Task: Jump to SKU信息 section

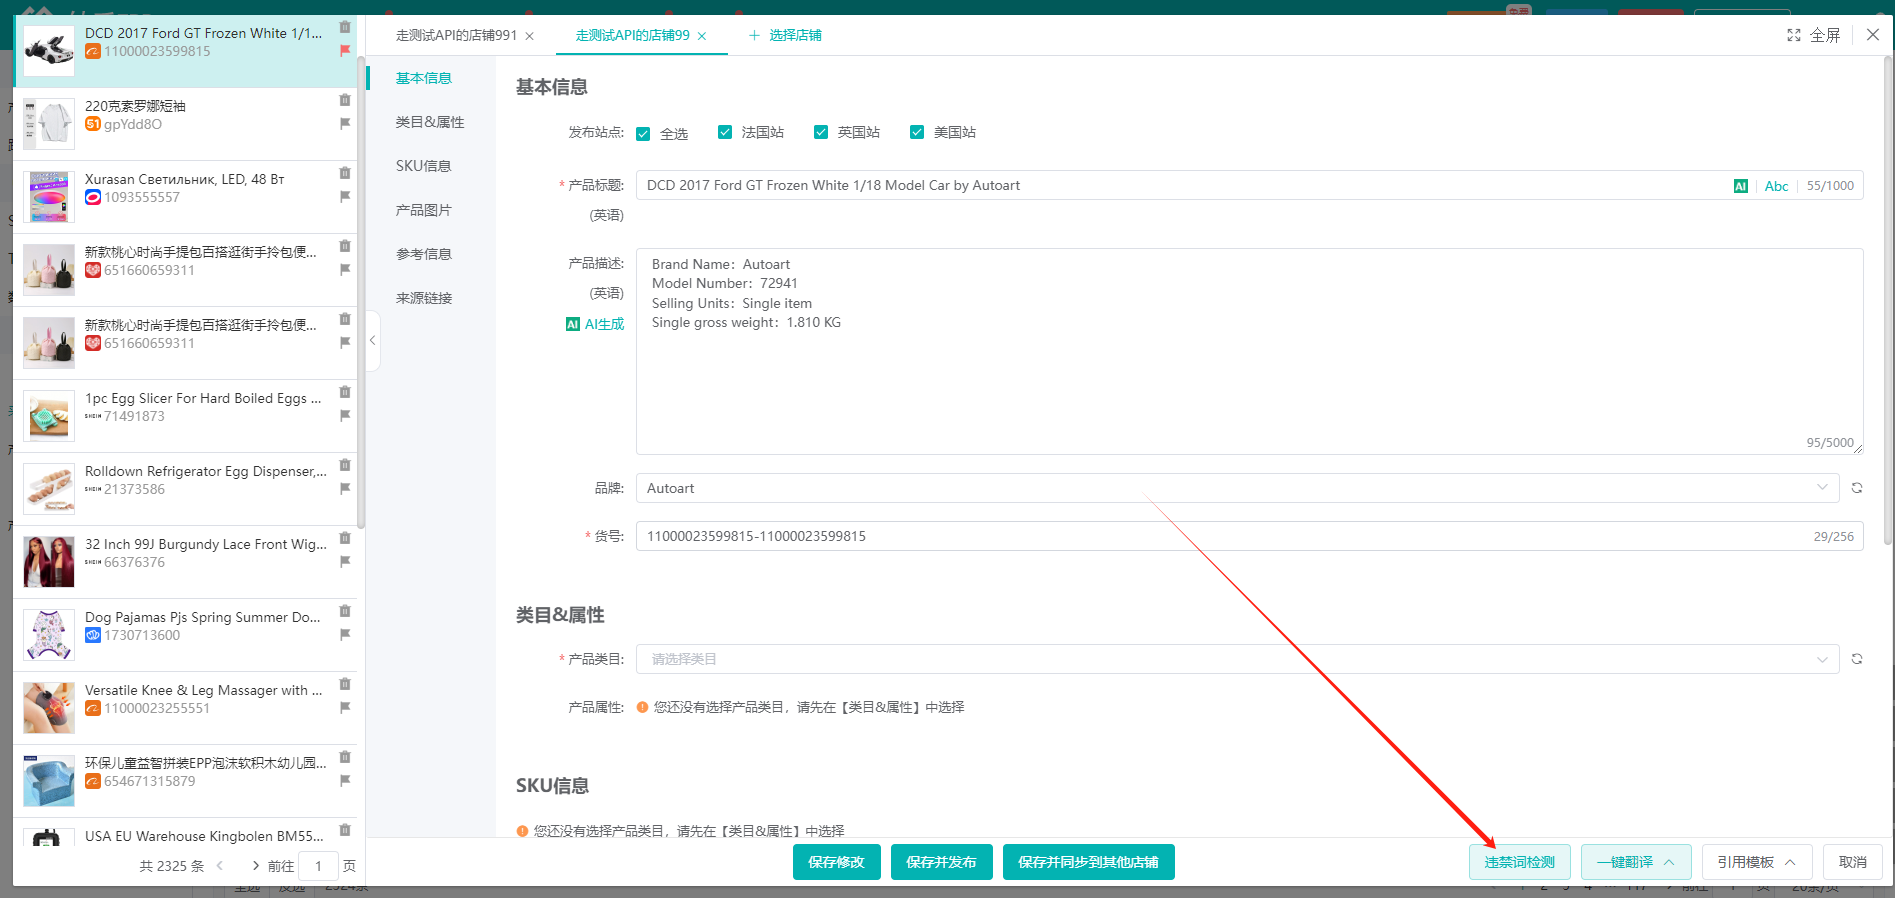Action: click(424, 166)
